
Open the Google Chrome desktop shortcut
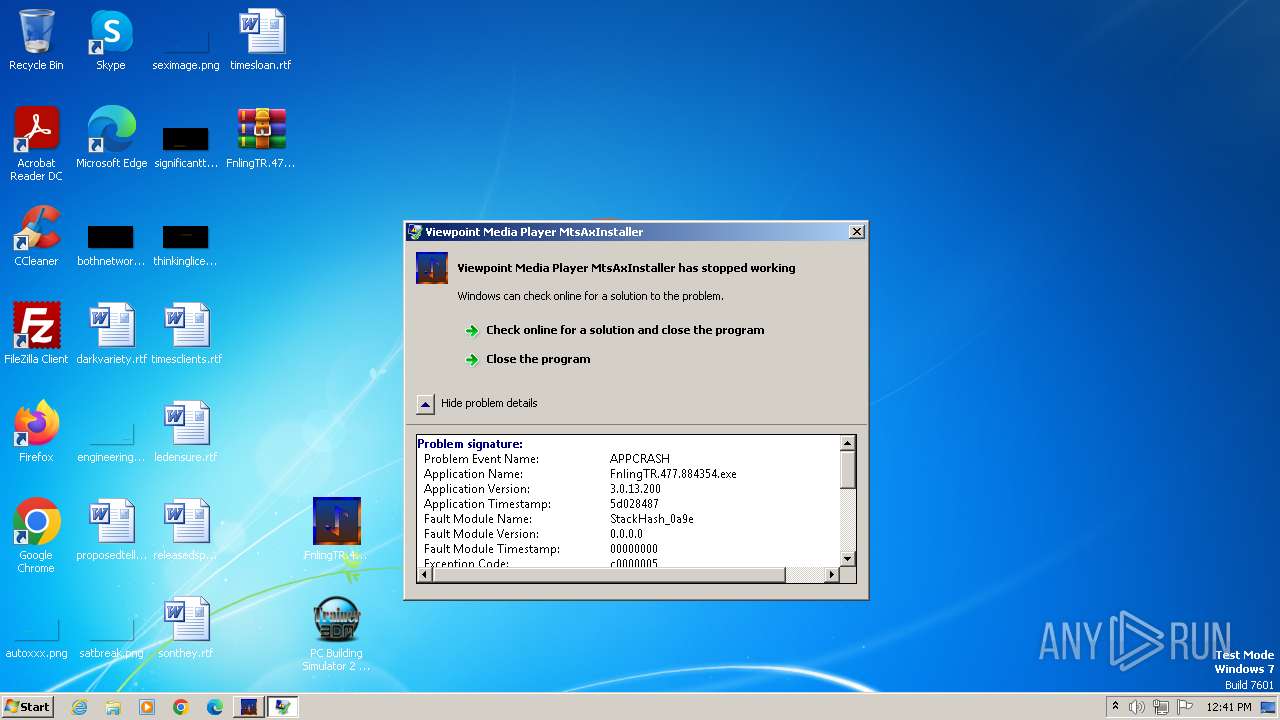[36, 536]
